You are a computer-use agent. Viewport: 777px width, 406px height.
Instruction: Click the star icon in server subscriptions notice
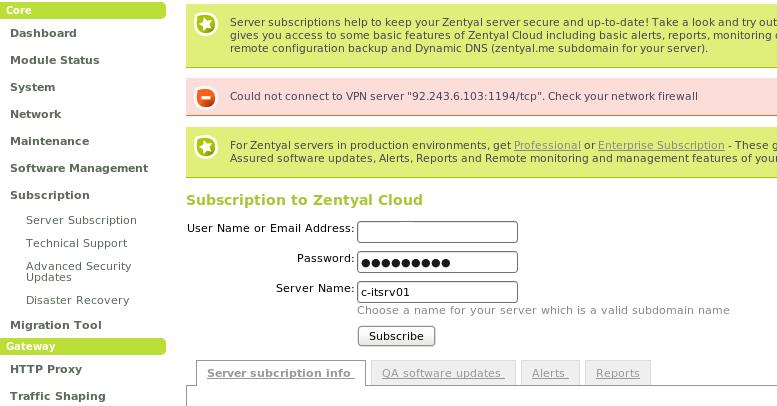(206, 24)
